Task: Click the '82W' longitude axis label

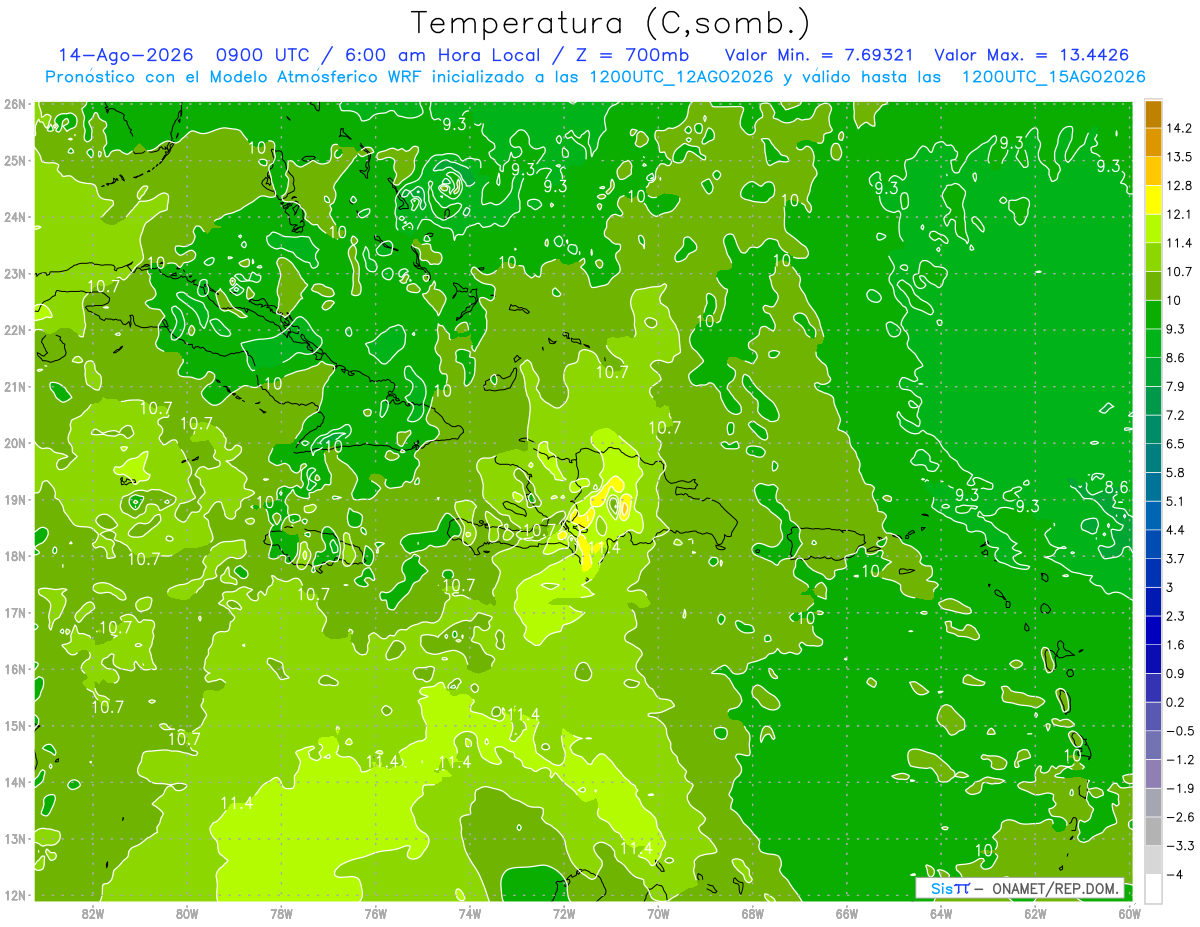Action: coord(92,913)
